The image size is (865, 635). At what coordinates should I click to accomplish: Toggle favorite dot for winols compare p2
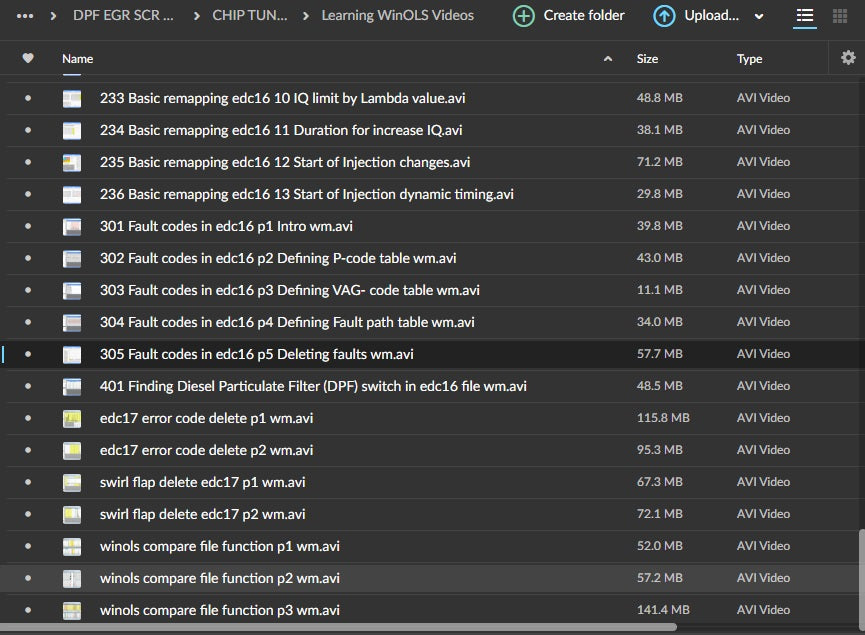point(28,578)
